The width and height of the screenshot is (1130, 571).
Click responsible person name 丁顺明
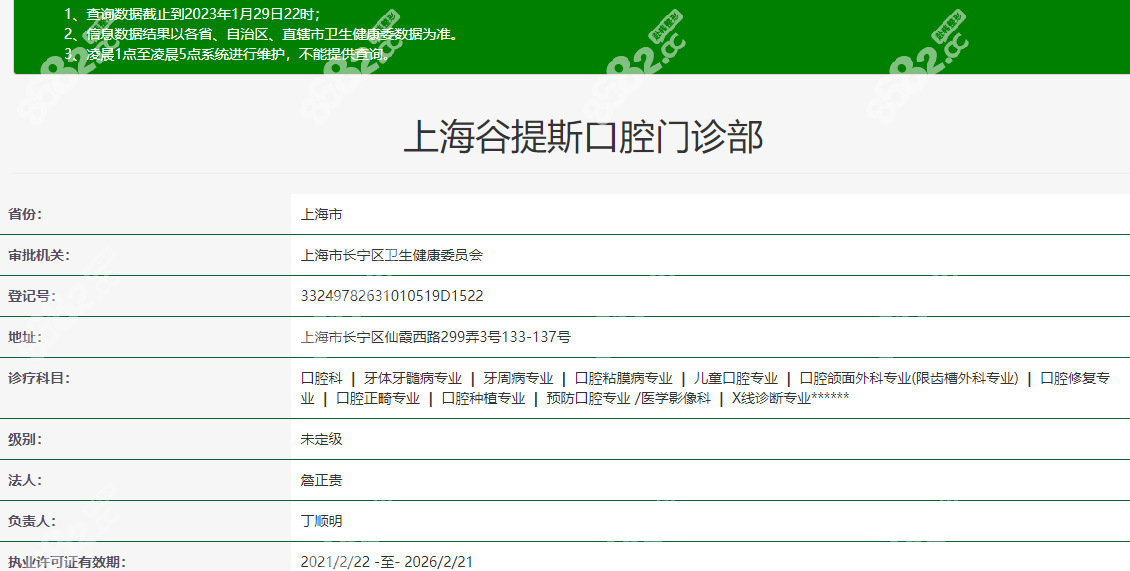pos(321,521)
